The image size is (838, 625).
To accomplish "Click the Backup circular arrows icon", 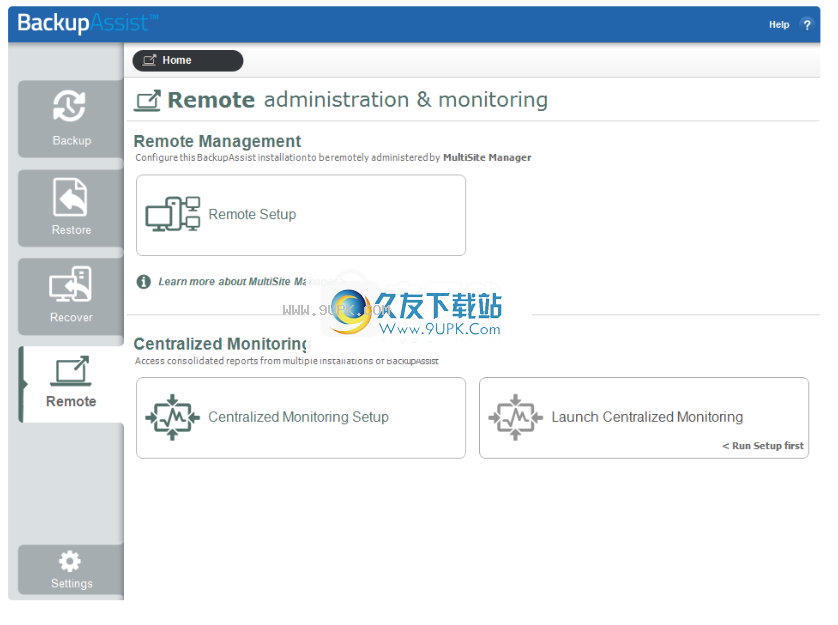I will pyautogui.click(x=69, y=106).
